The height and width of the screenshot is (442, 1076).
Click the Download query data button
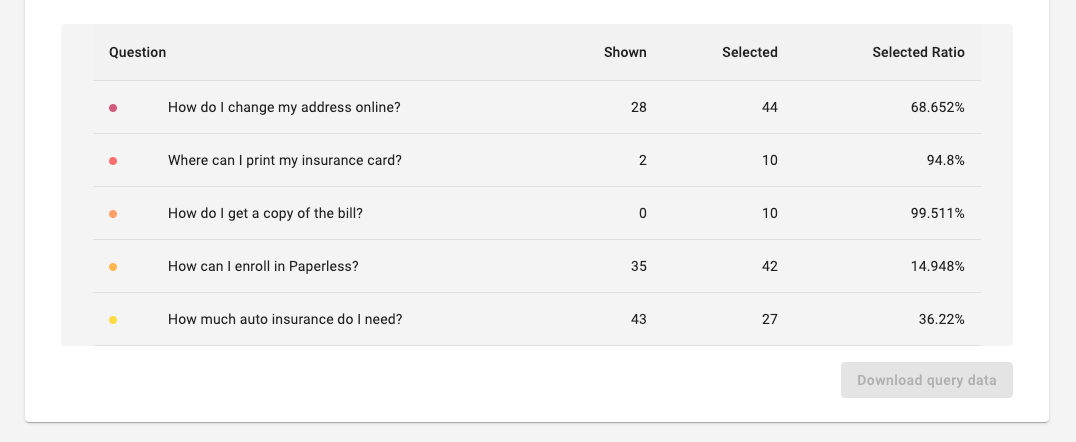coord(926,380)
